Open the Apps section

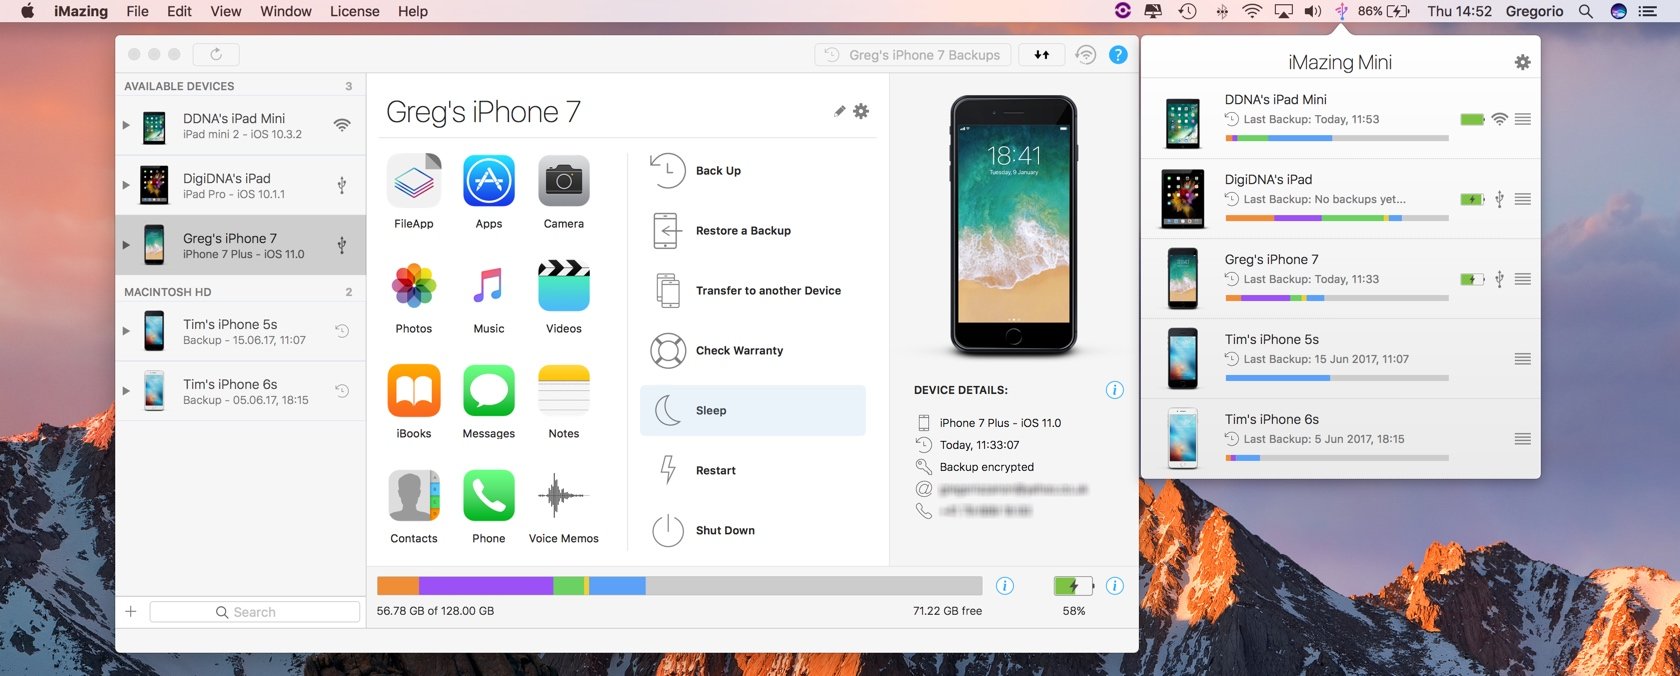[489, 181]
